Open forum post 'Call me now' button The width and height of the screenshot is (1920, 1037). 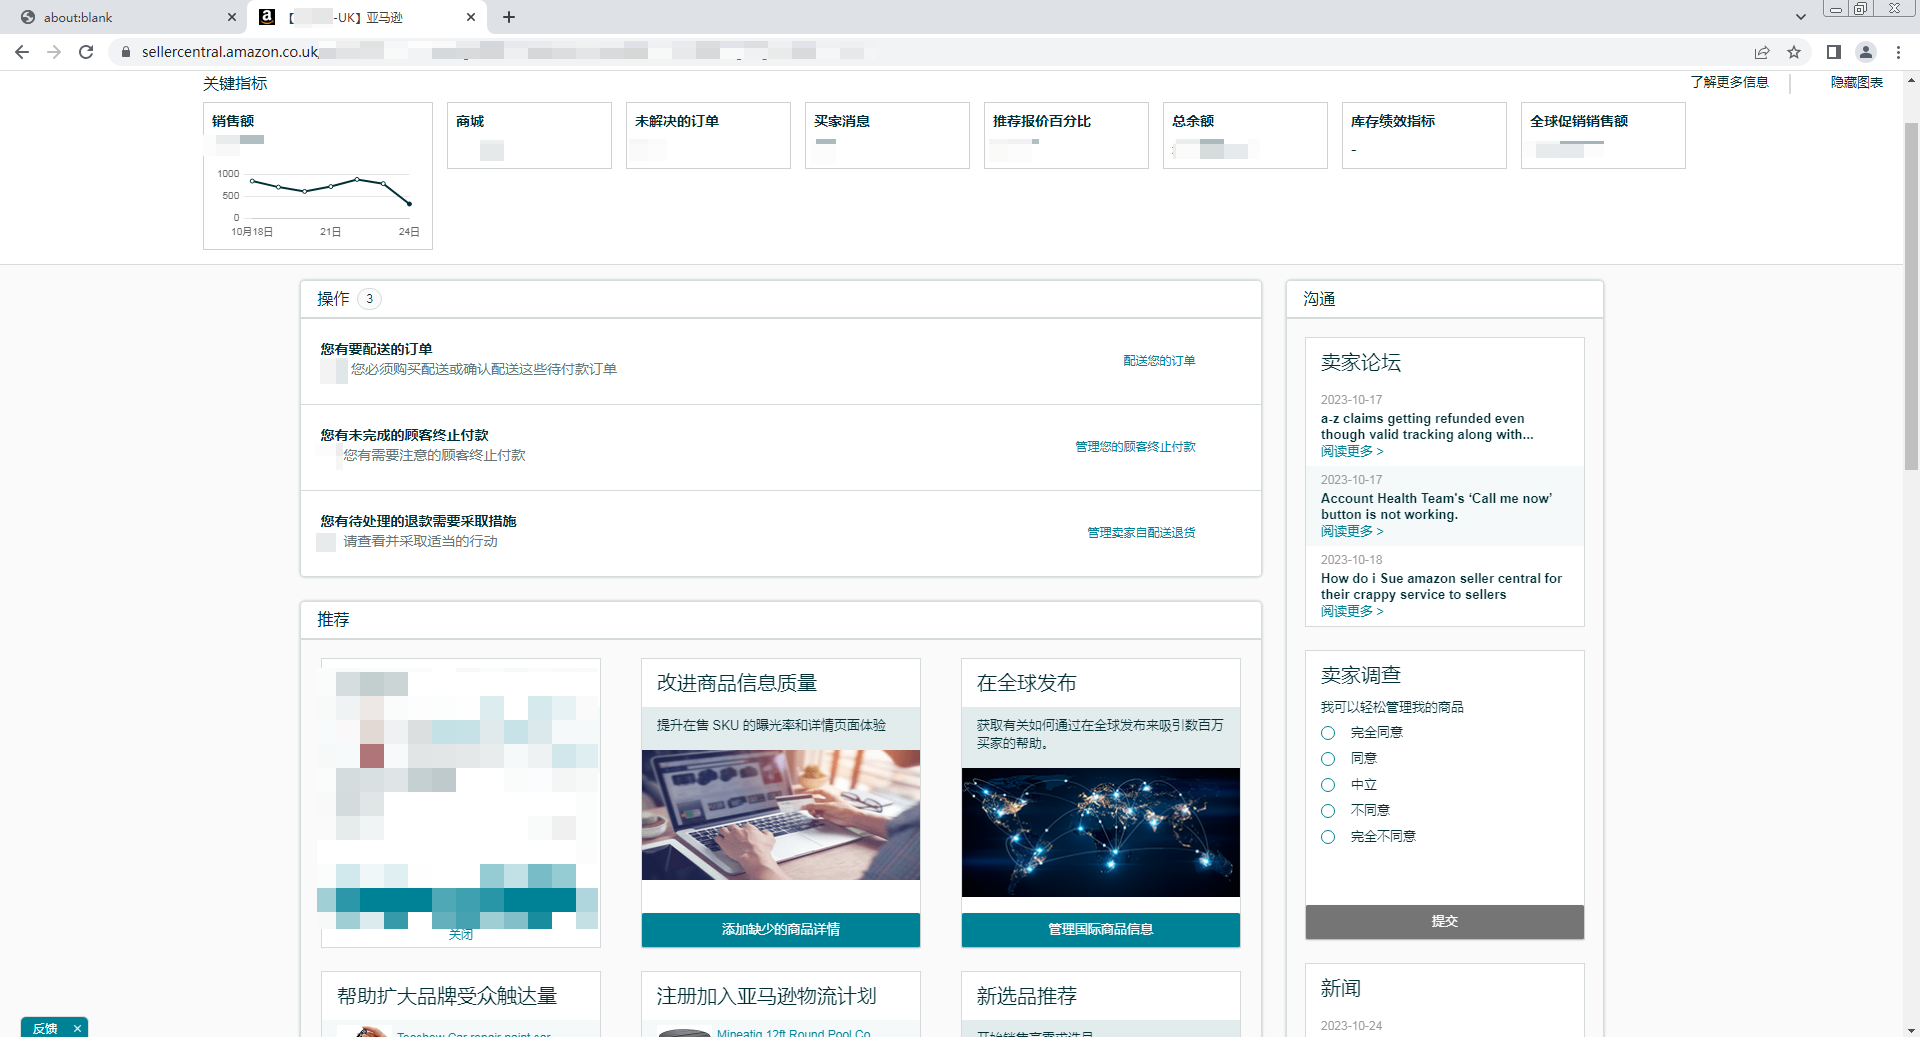tap(1436, 507)
